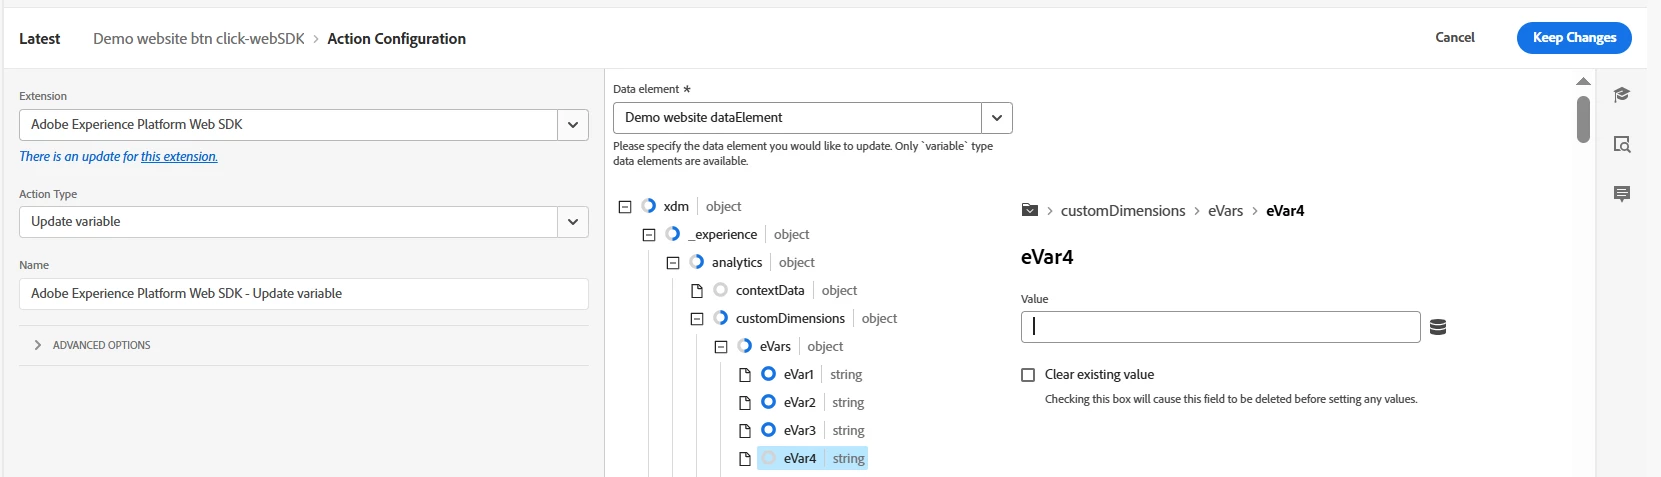Open the comments icon in right rail

(1622, 194)
